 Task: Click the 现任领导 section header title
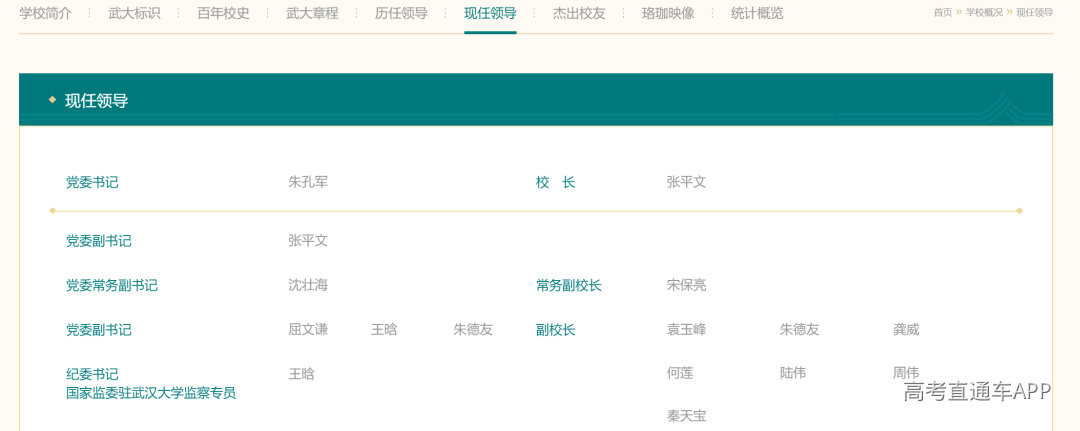pyautogui.click(x=96, y=101)
